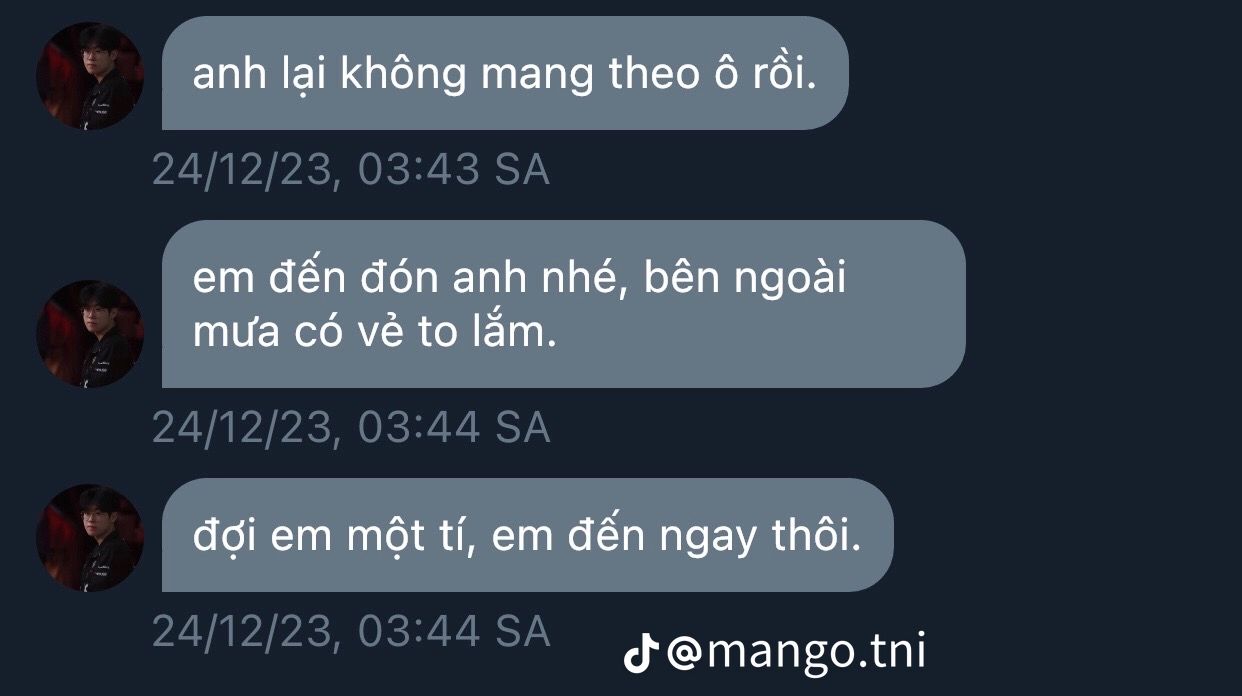1242x696 pixels.
Task: Click the text line 'mưa có vẻ to lắm.'
Action: (x=374, y=335)
